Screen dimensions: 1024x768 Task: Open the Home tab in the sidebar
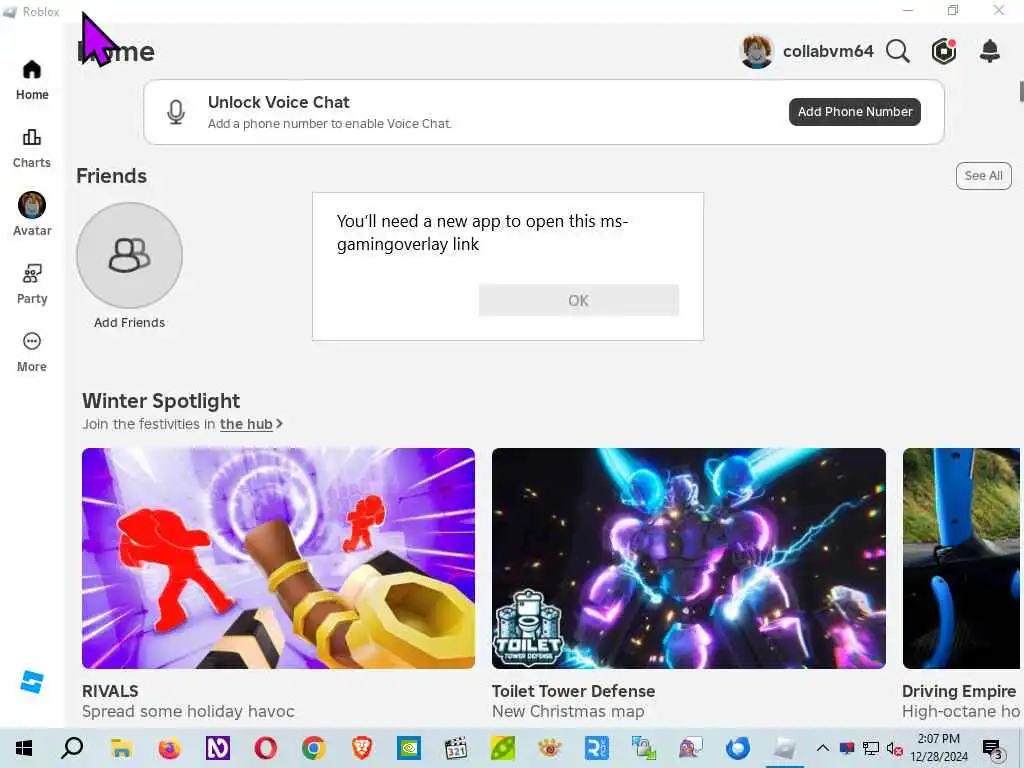[32, 80]
